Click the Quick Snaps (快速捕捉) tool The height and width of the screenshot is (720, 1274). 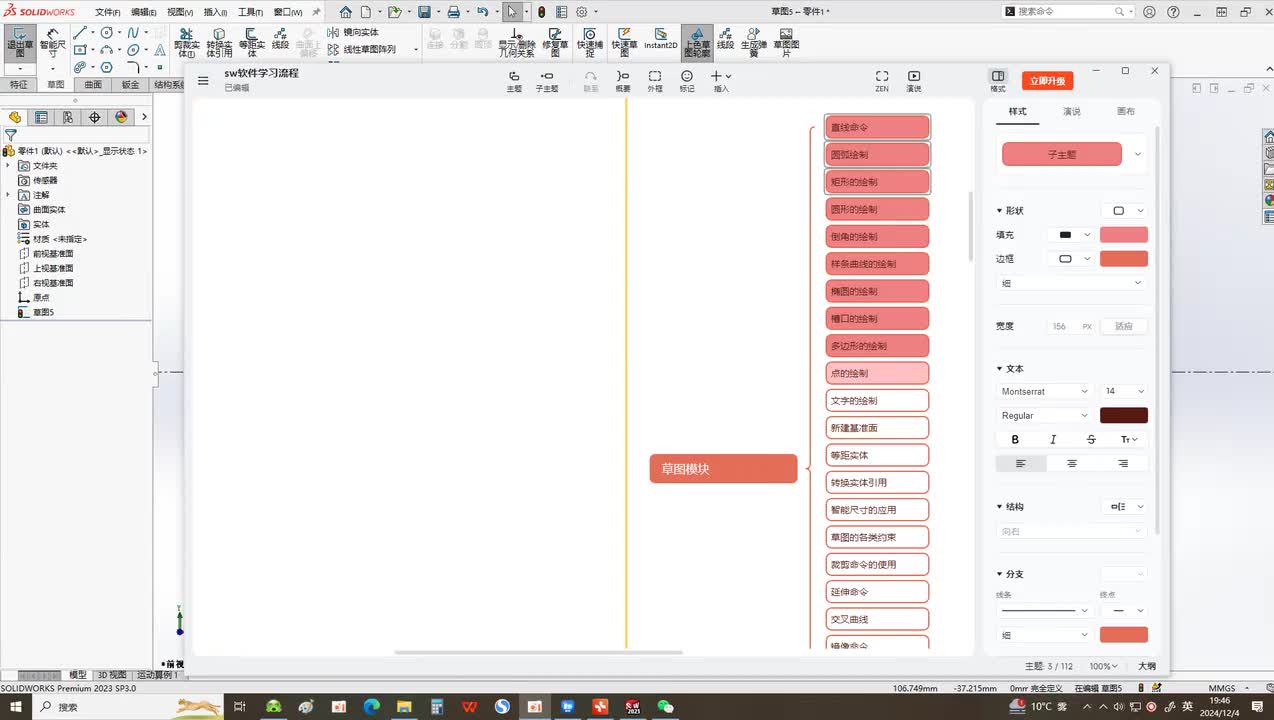(590, 42)
